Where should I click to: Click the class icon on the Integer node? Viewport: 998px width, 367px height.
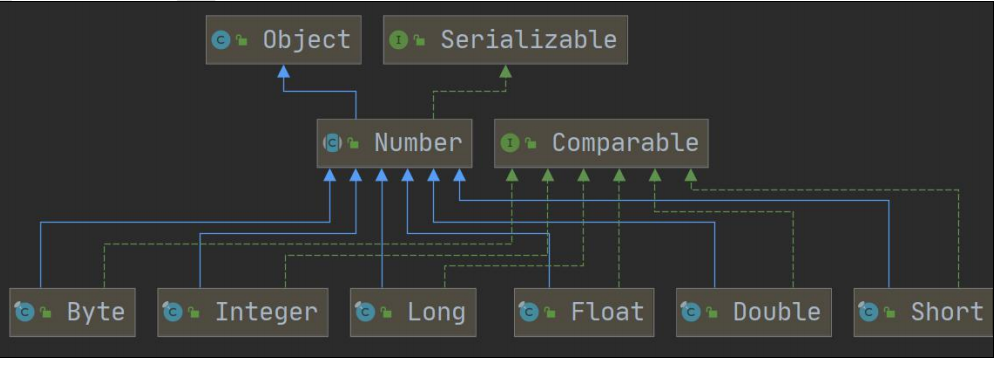pos(172,312)
